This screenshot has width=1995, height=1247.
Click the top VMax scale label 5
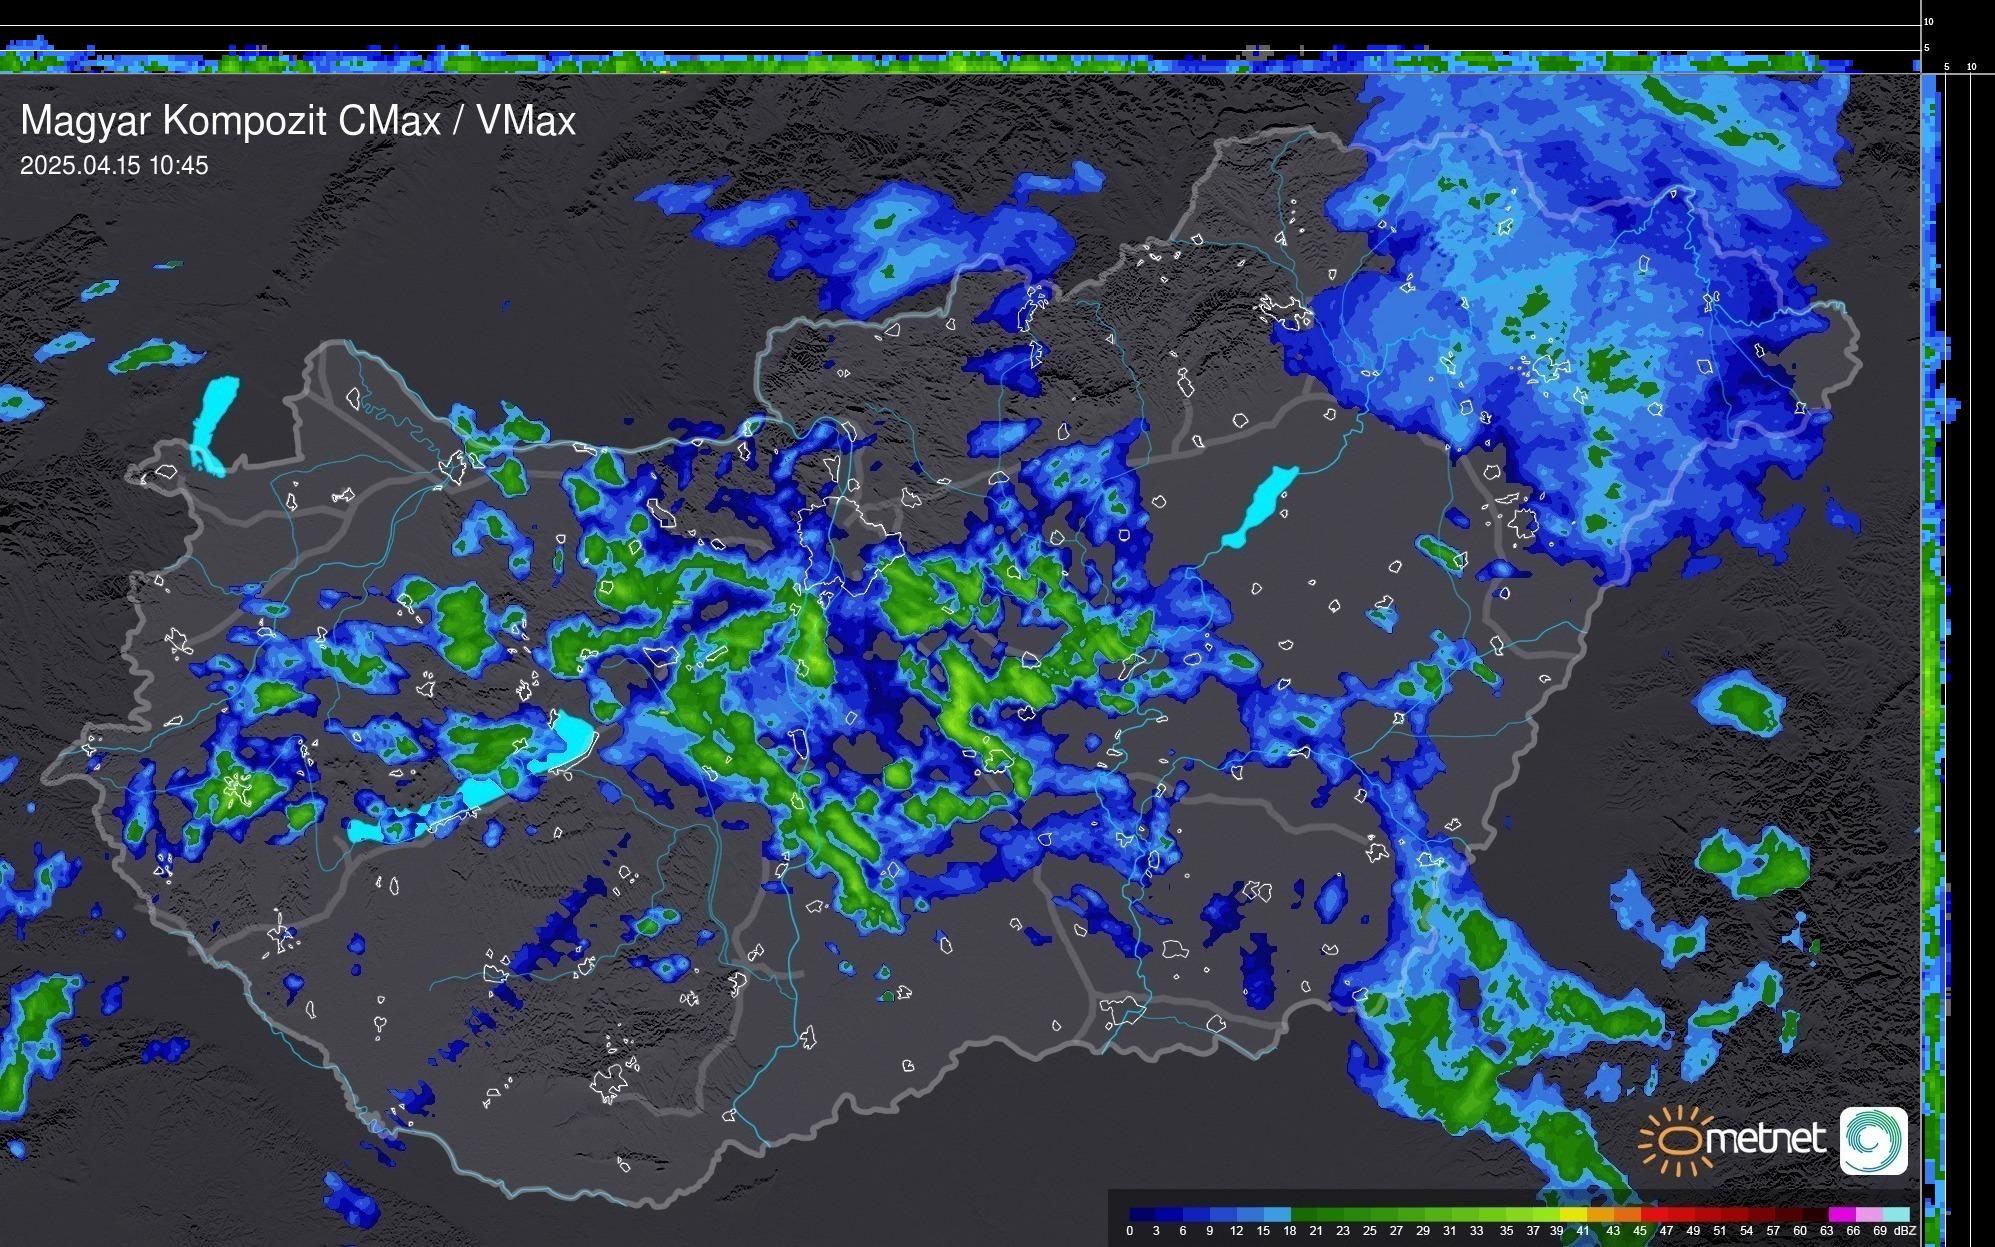(x=1926, y=47)
